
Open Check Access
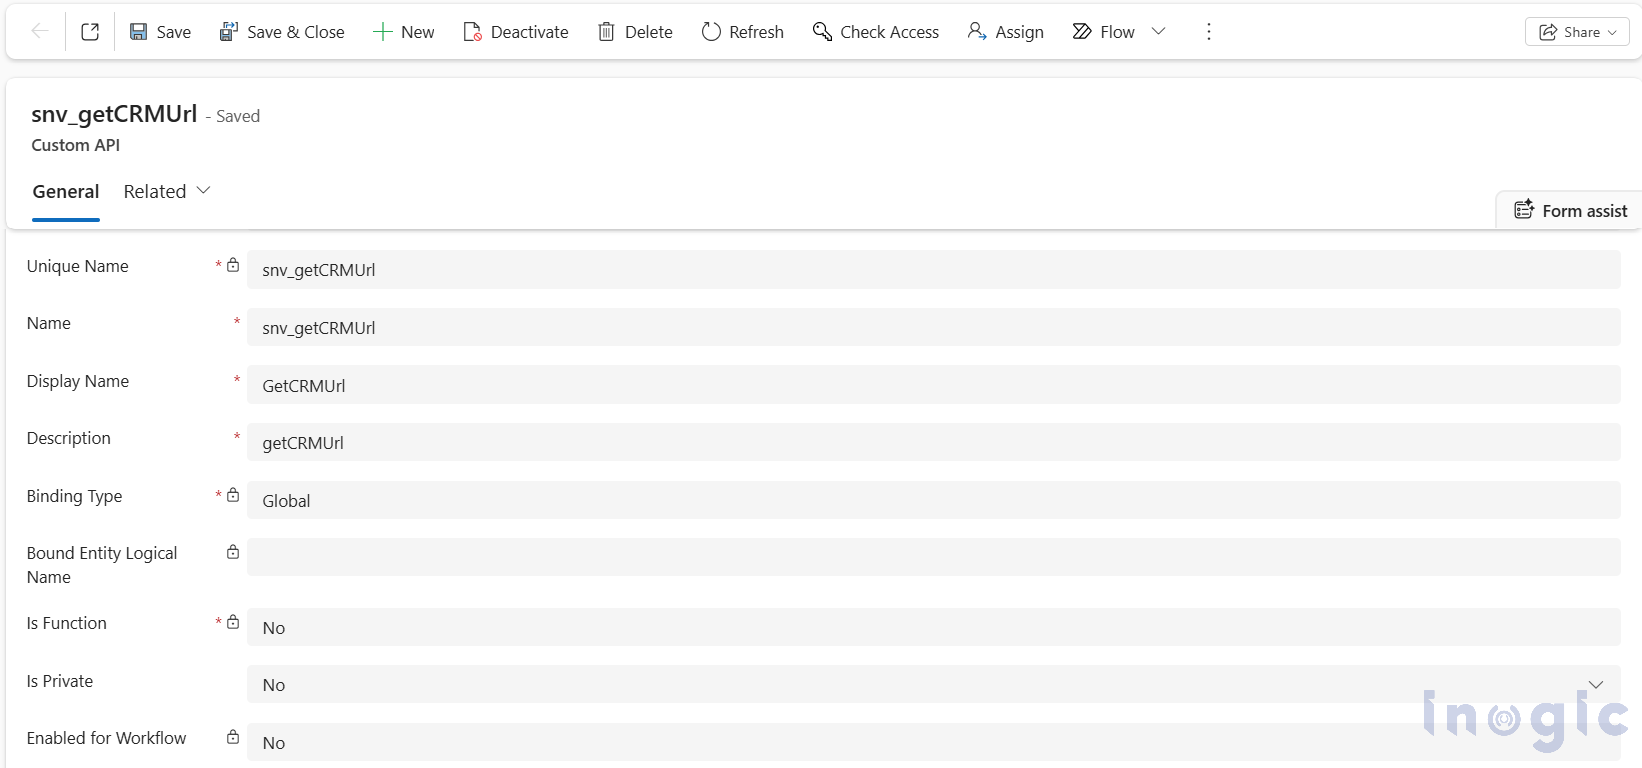tap(876, 32)
